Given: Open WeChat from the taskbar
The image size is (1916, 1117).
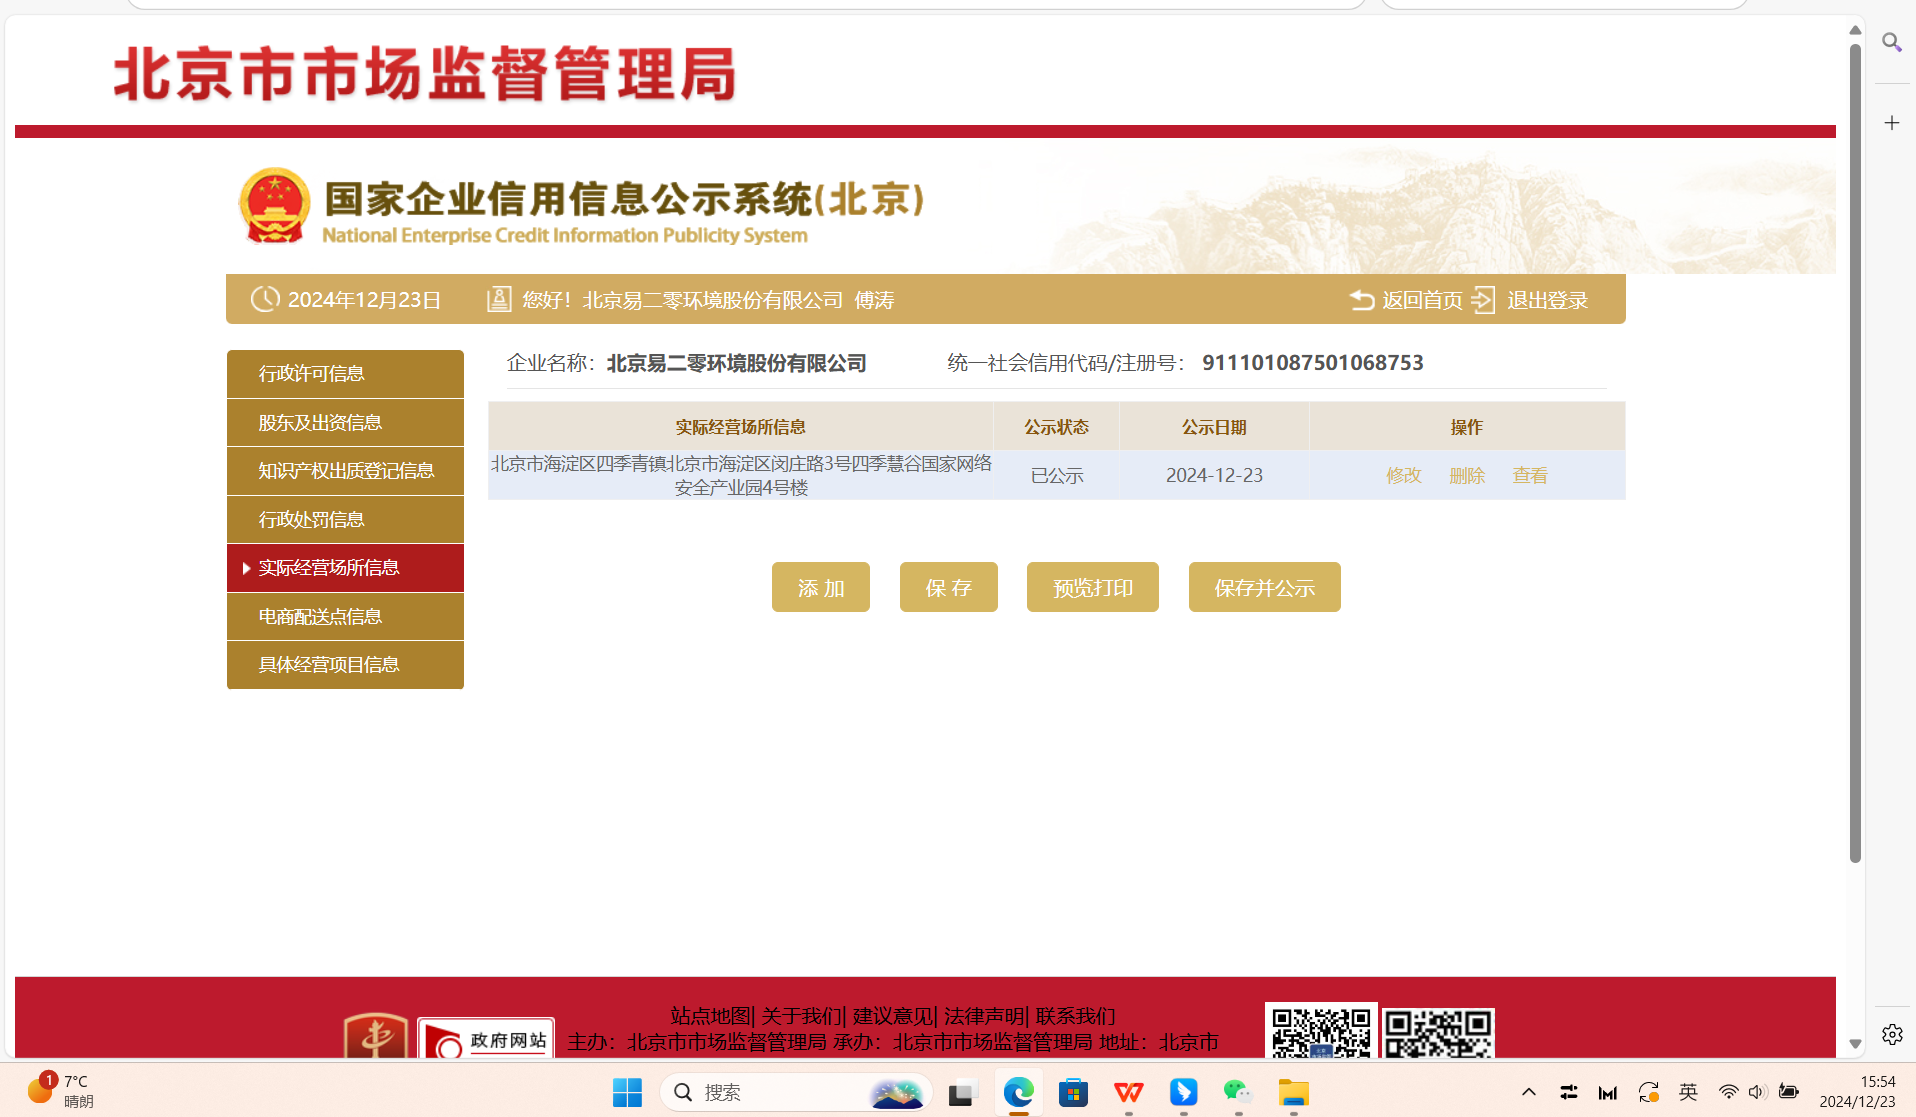Looking at the screenshot, I should coord(1238,1092).
